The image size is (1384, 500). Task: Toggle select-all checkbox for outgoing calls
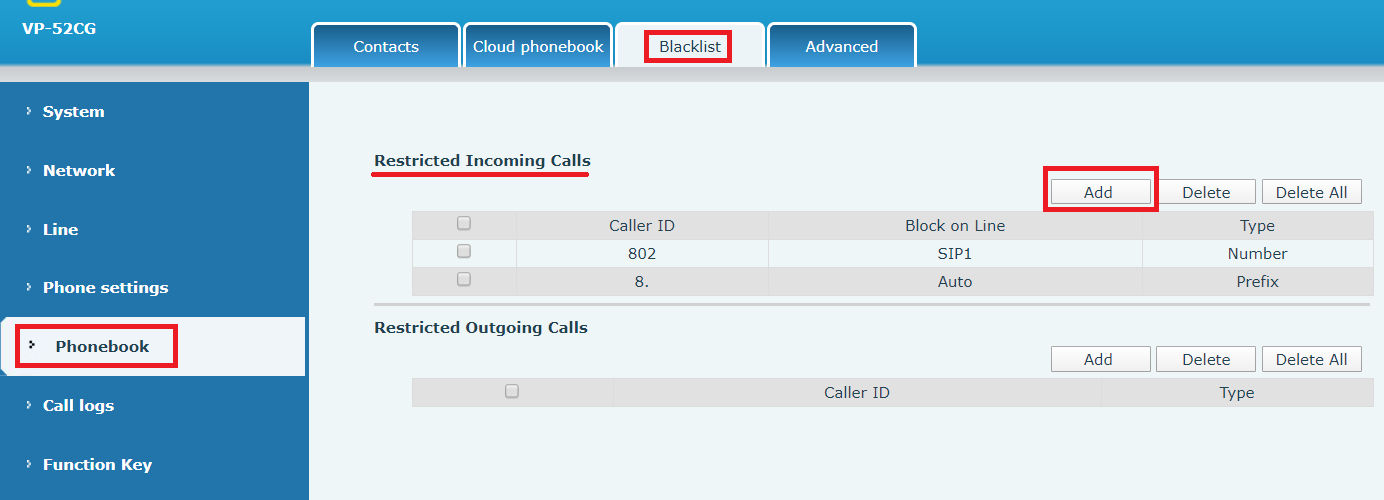coord(512,391)
